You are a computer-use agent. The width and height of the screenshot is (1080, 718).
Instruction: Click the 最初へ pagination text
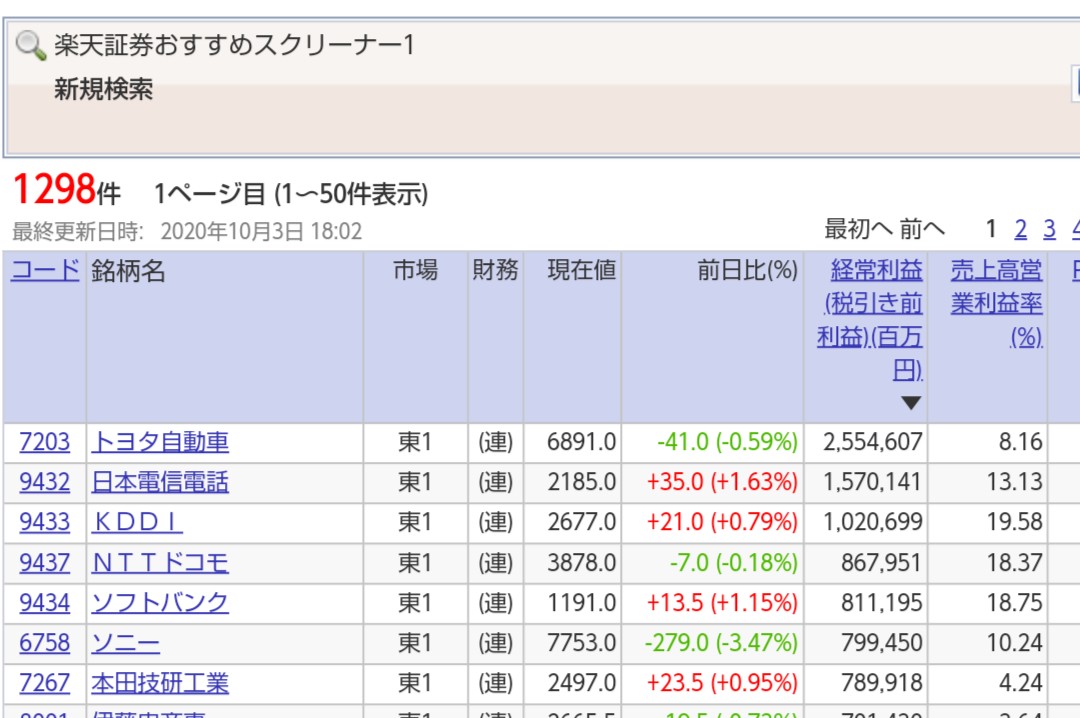pos(858,229)
